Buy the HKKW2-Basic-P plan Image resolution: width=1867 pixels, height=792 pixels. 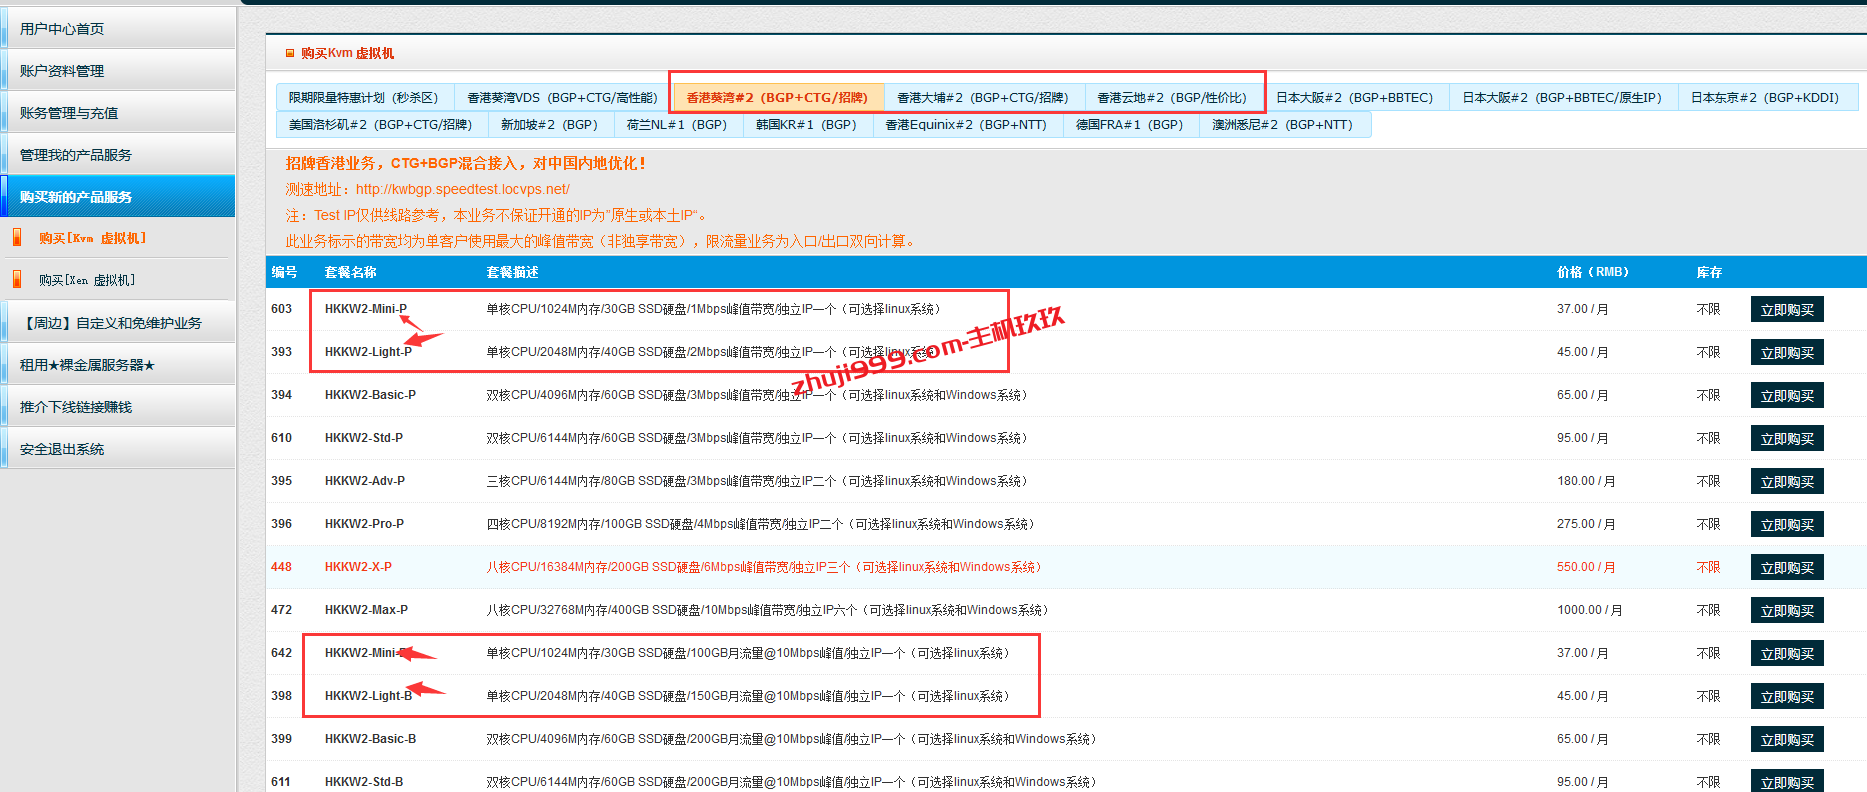point(1787,396)
